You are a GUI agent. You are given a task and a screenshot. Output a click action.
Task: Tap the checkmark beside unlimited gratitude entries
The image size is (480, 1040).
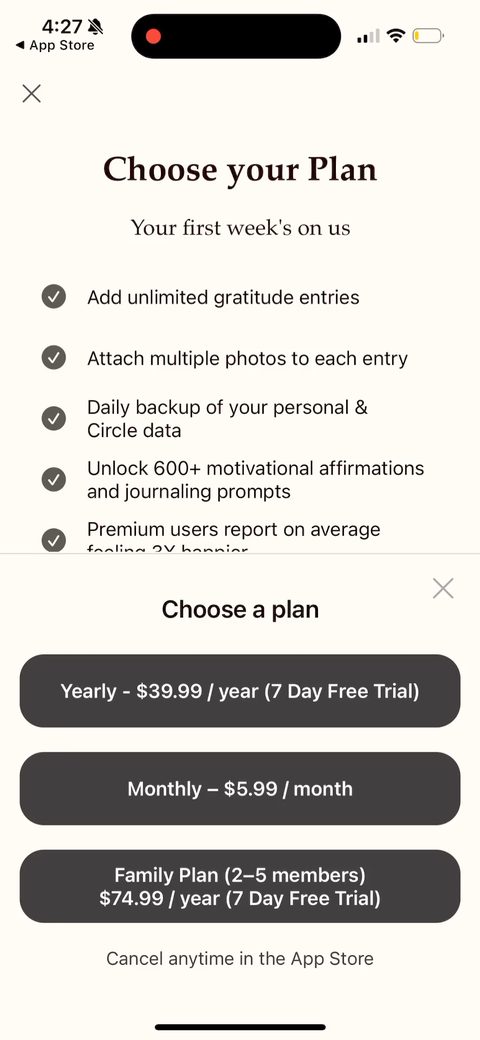pos(54,296)
